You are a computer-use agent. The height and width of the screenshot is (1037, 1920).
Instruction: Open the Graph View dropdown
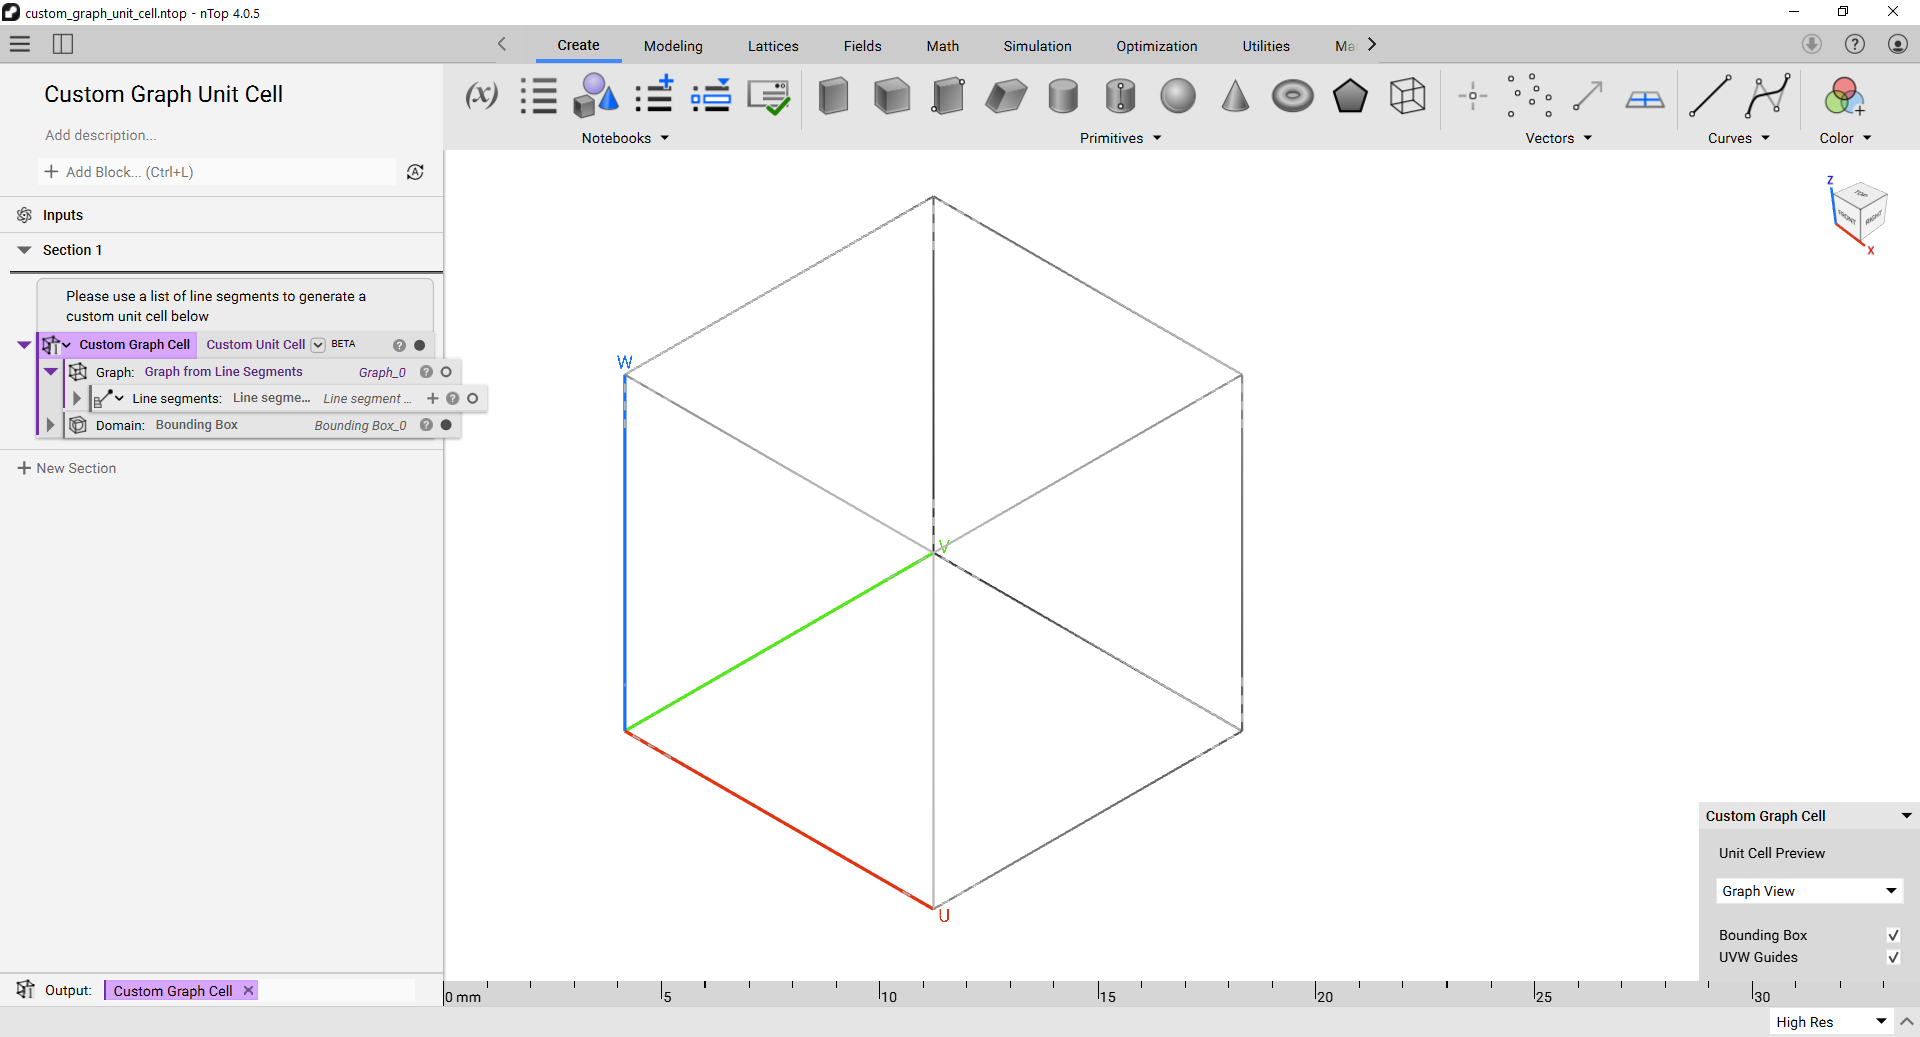1809,891
